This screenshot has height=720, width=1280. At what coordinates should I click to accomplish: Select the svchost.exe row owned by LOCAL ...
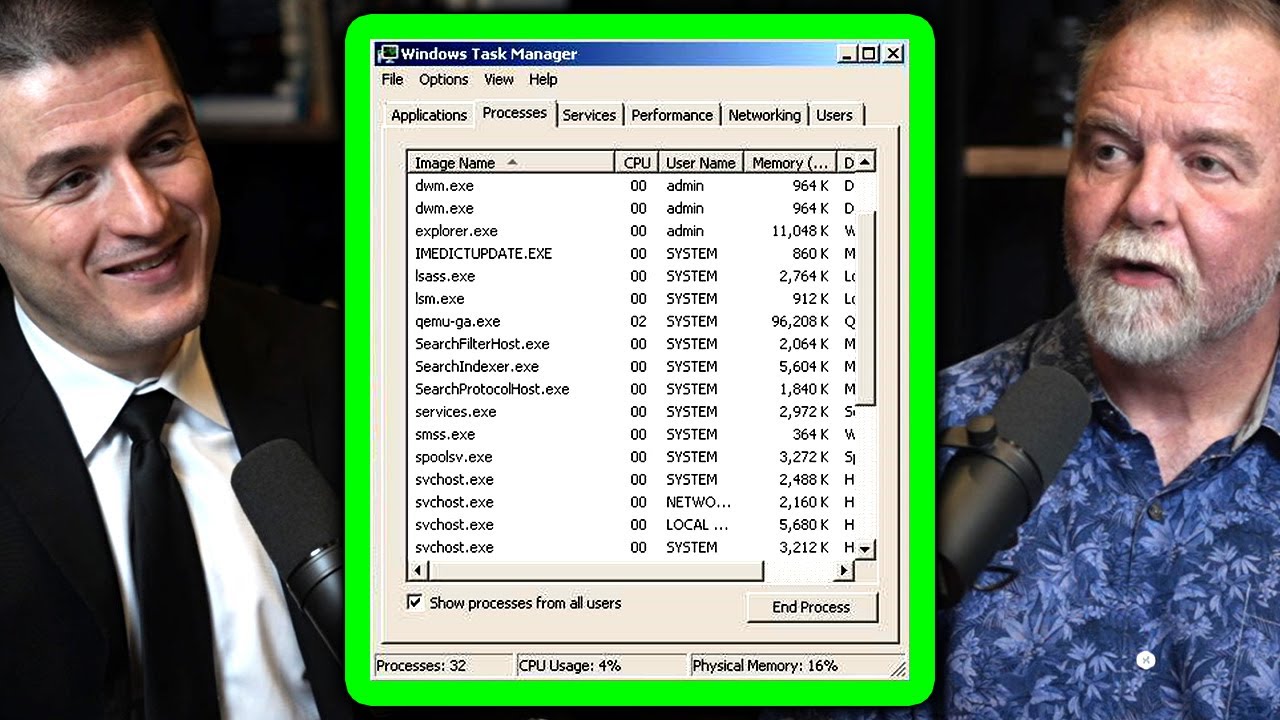click(632, 525)
